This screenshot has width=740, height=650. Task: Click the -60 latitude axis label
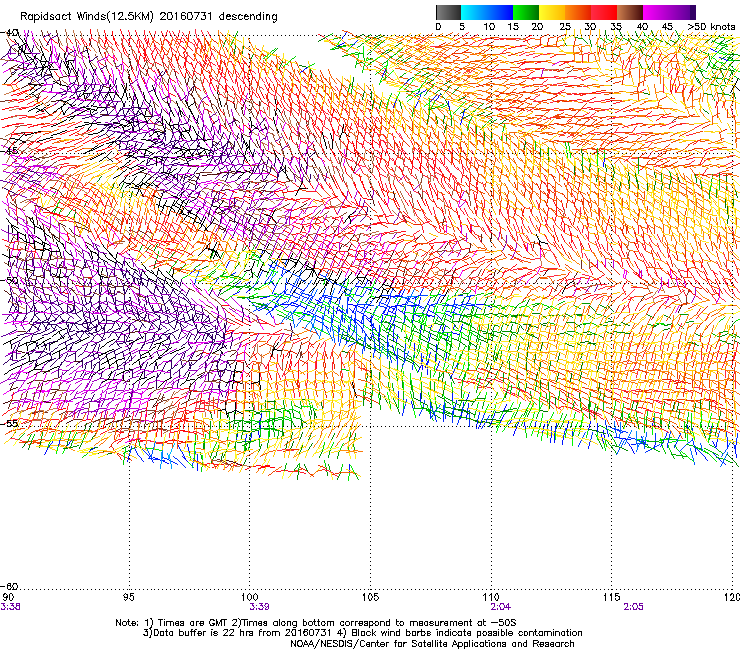9,586
